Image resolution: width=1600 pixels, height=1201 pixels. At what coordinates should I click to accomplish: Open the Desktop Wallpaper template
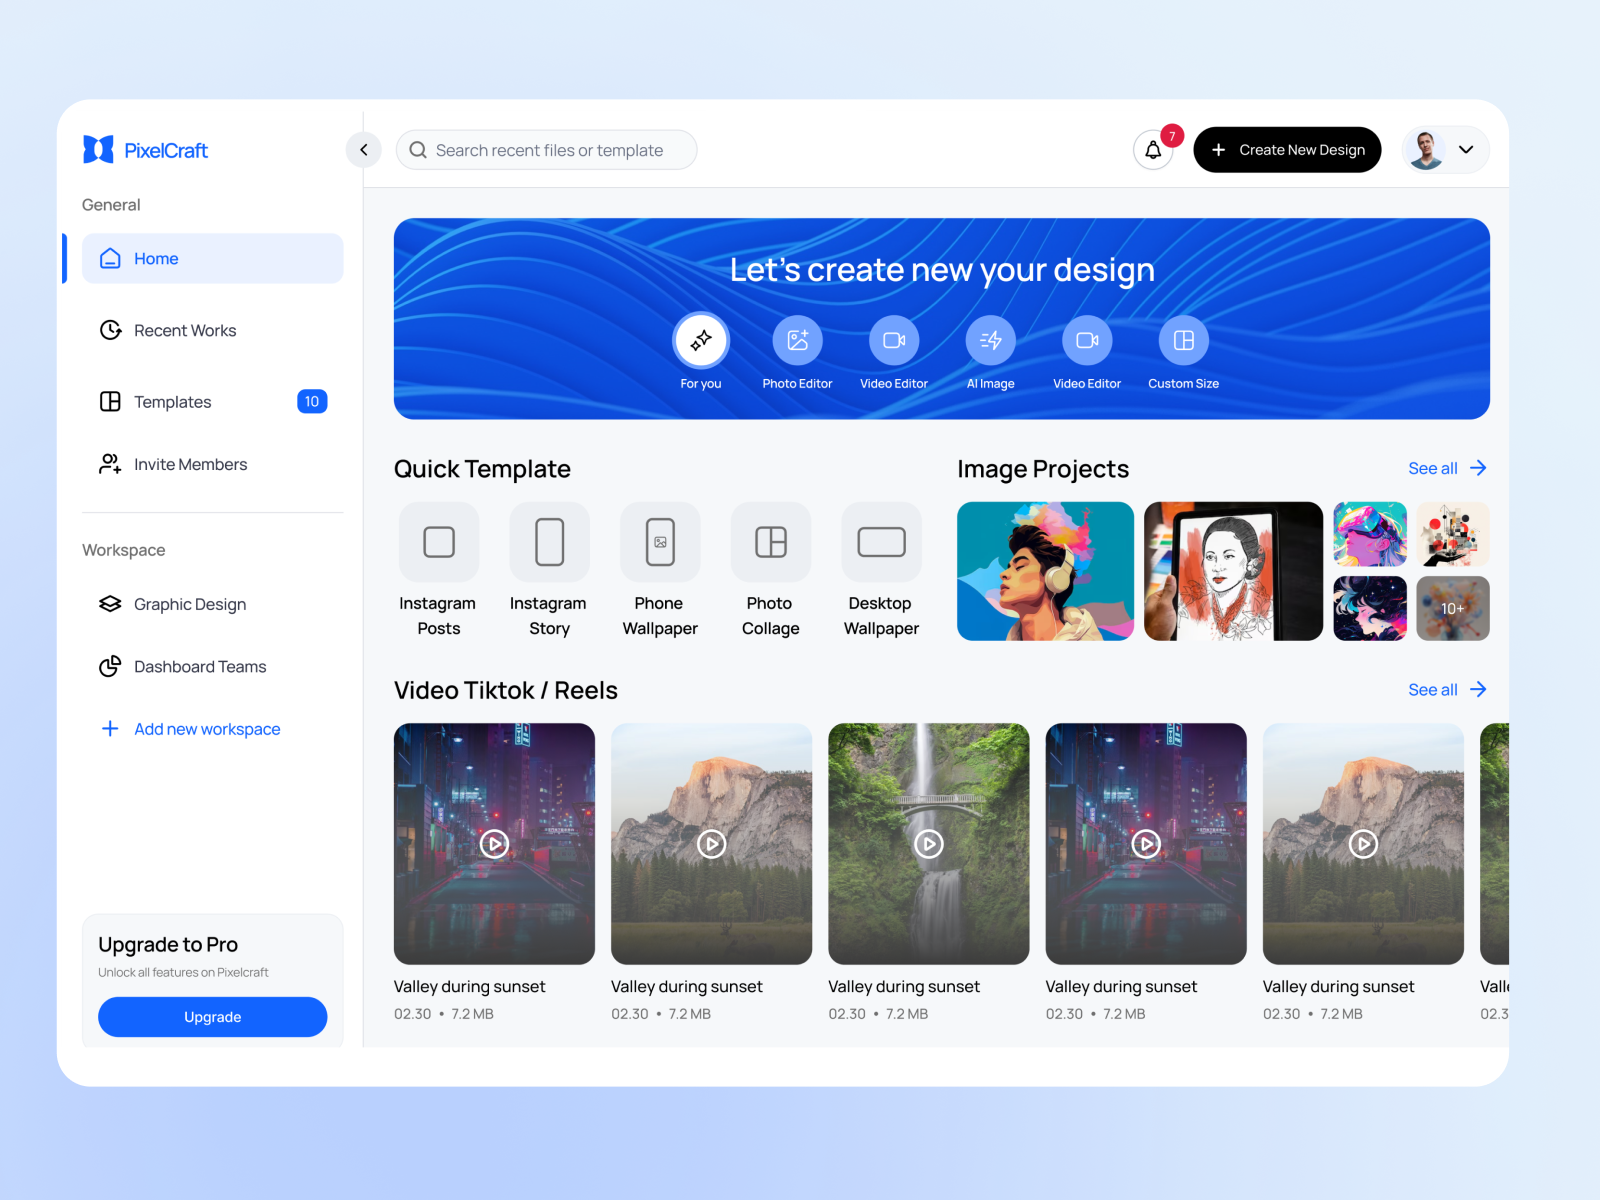coord(880,542)
